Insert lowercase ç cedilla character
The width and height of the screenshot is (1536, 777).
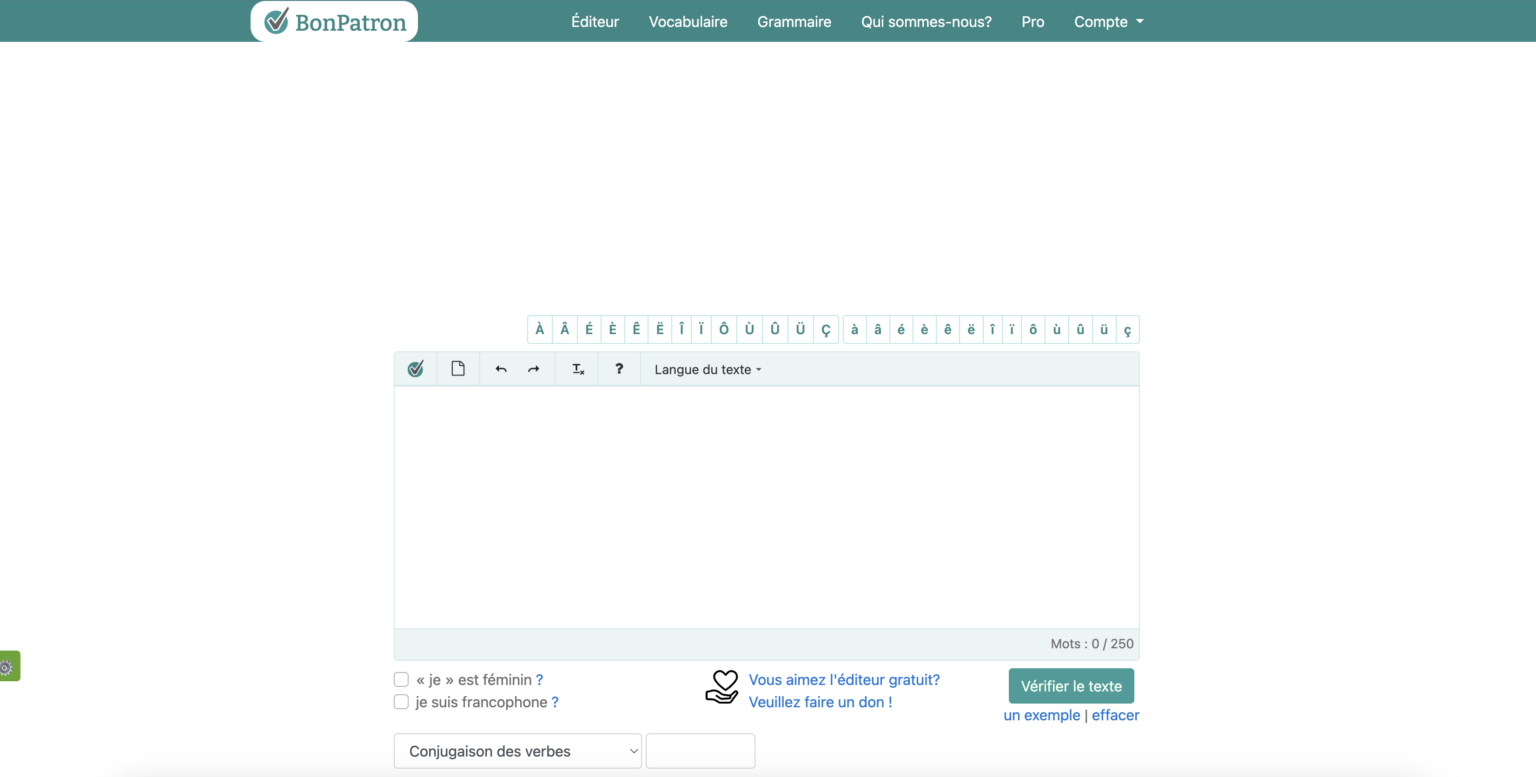pyautogui.click(x=1128, y=330)
